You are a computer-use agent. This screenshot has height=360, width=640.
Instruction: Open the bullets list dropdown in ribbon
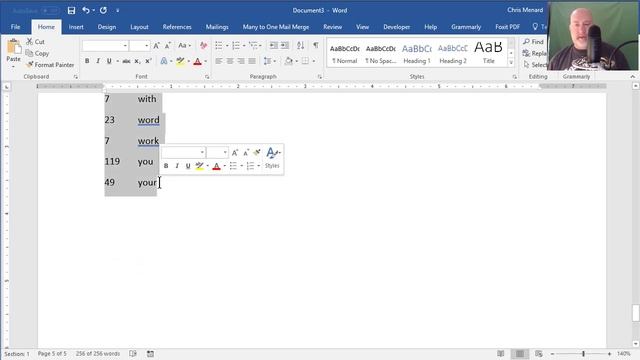(227, 46)
